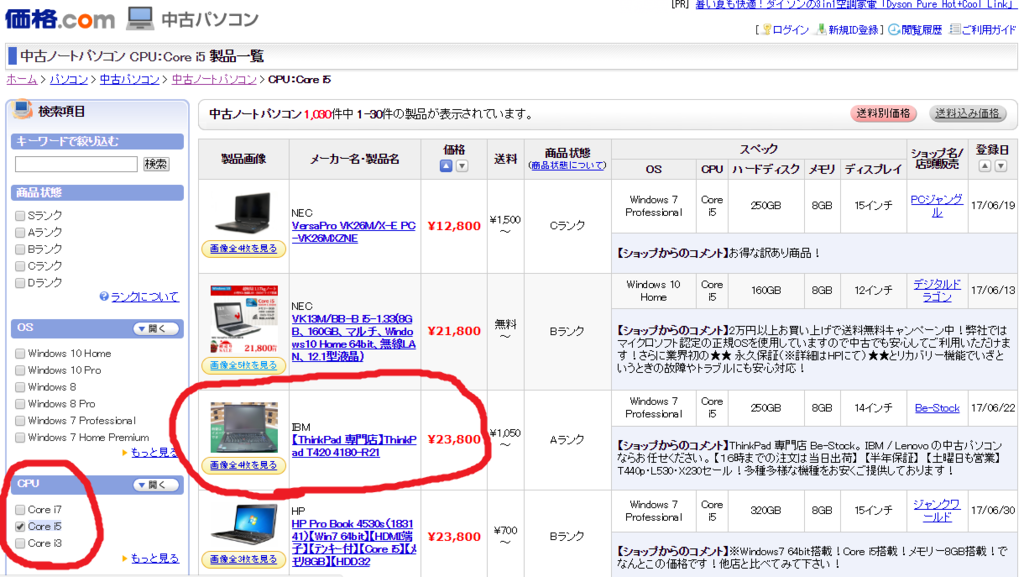The width and height of the screenshot is (1024, 577).
Task: Switch to 送料込み価格 view
Action: pos(967,113)
